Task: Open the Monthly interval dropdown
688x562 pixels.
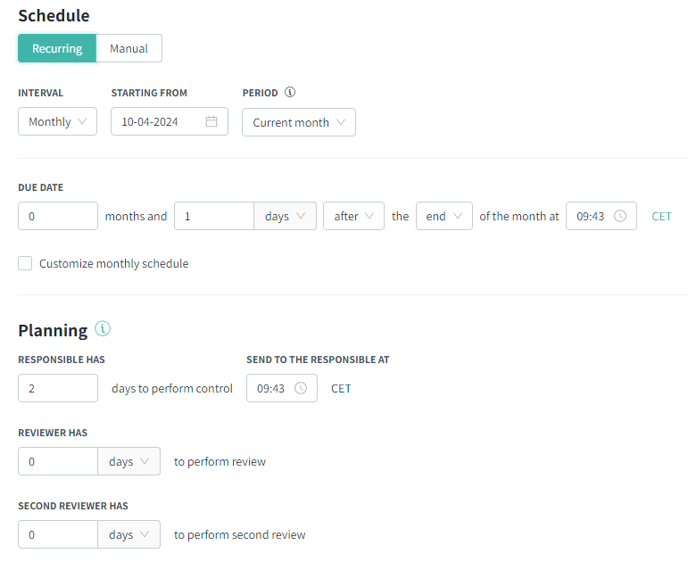Action: click(x=57, y=122)
